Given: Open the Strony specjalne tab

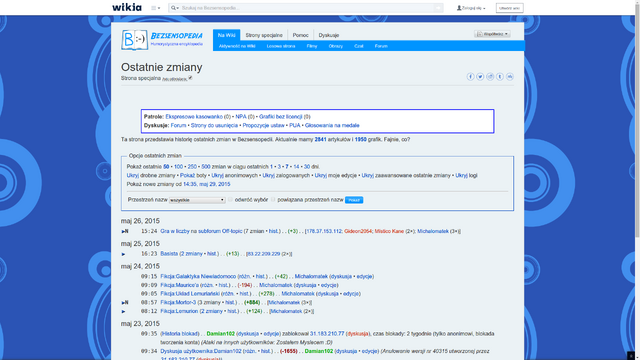Looking at the screenshot, I should pos(264,35).
